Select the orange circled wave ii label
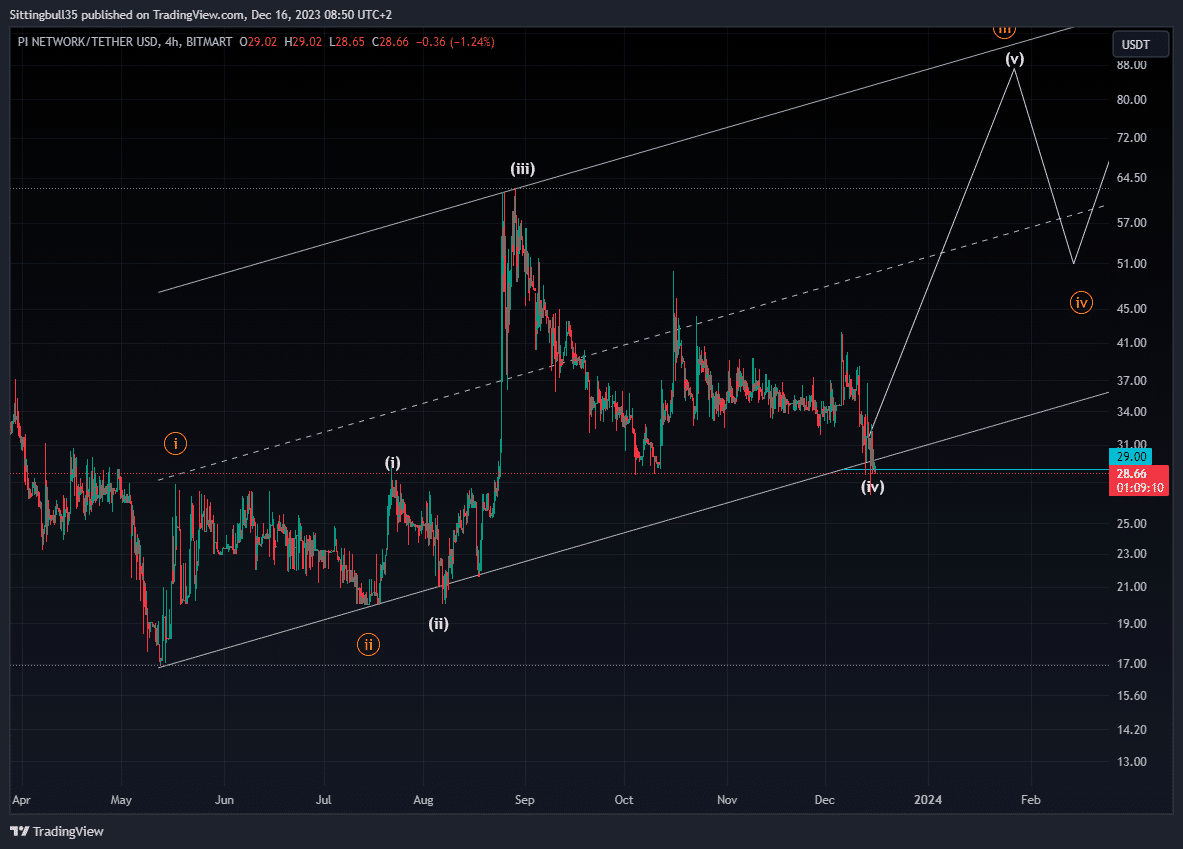 point(369,644)
